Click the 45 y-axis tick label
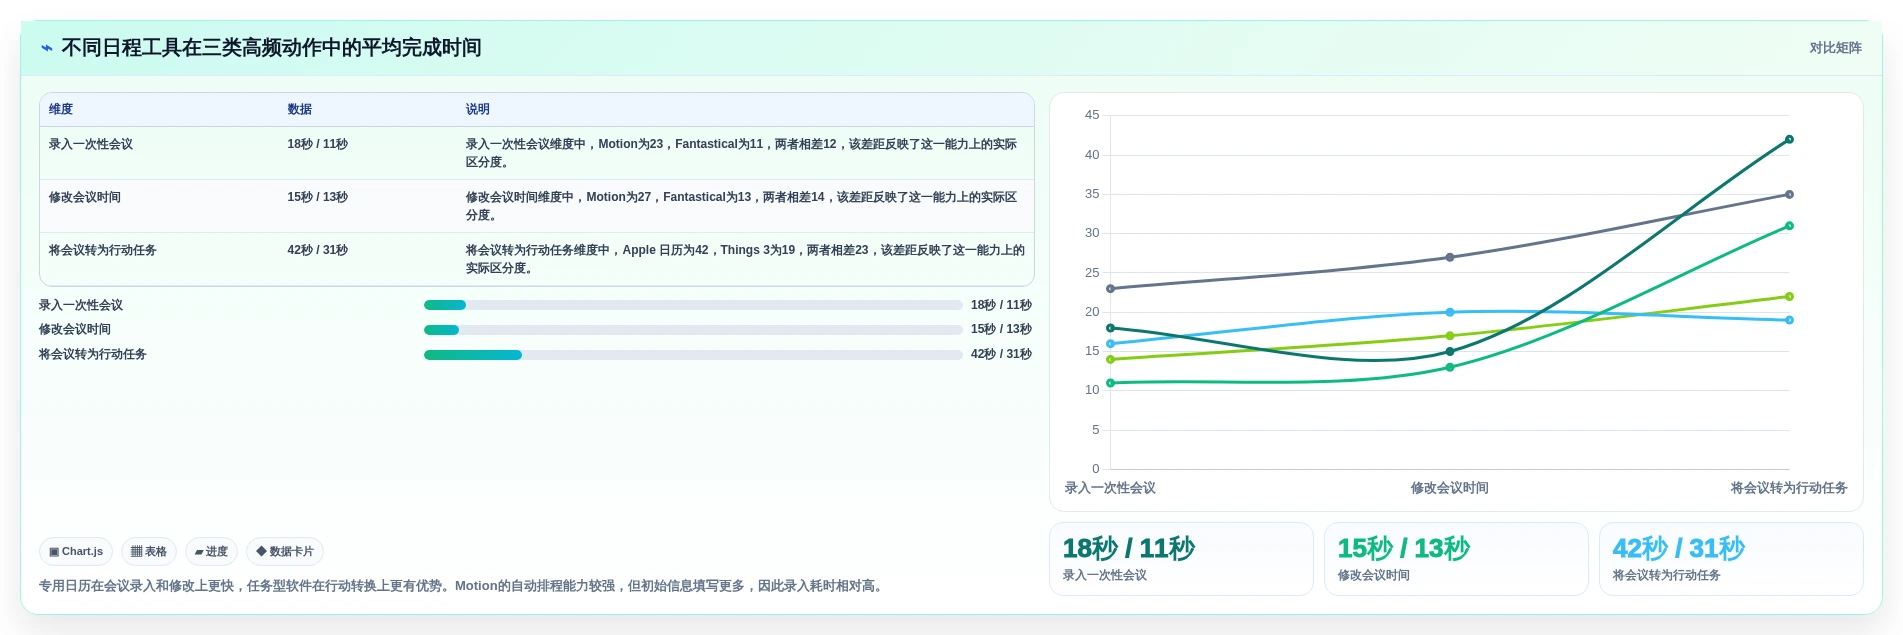Viewport: 1903px width, 635px height. [1092, 115]
